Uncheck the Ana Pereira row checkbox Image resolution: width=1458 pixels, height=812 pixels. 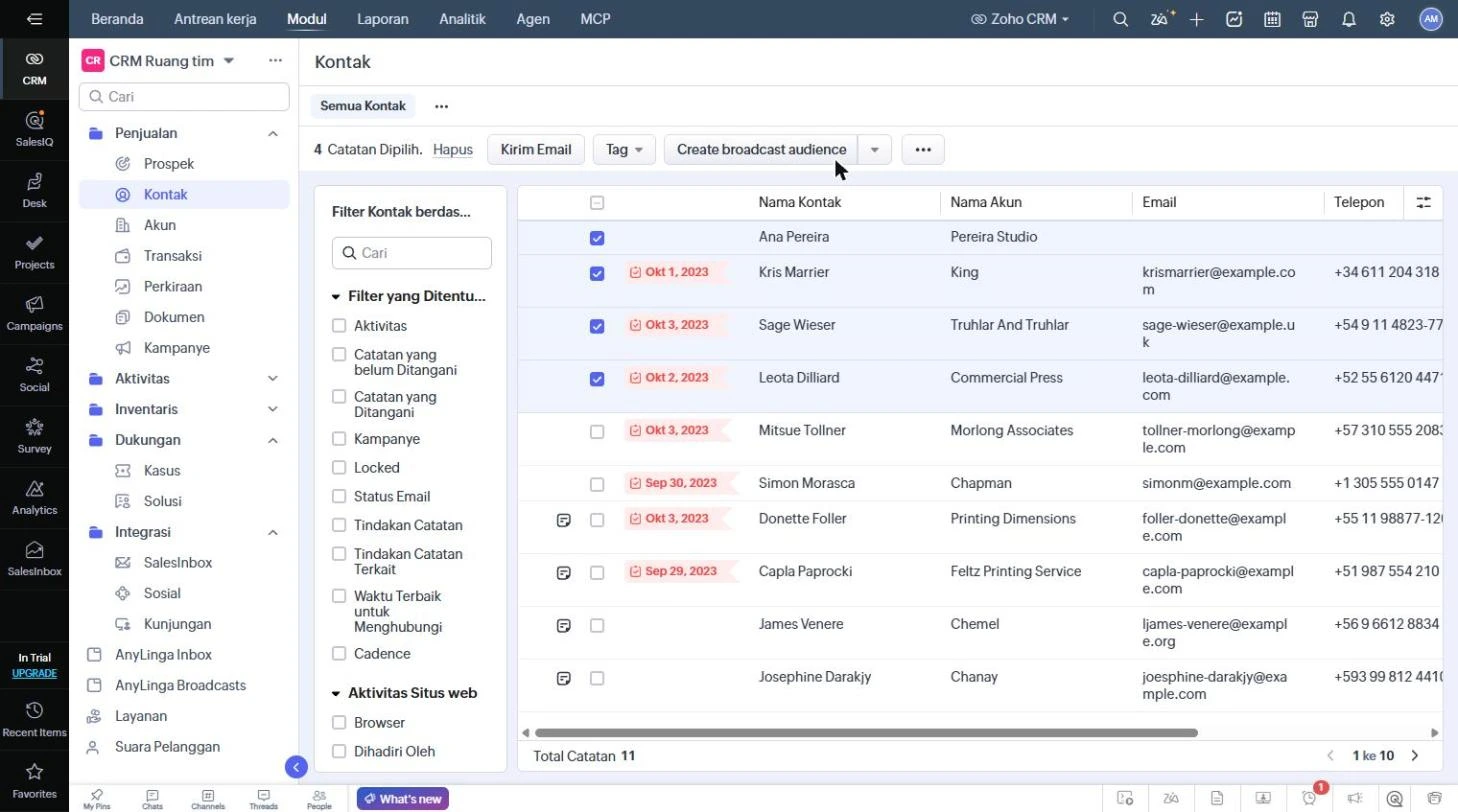coord(597,238)
